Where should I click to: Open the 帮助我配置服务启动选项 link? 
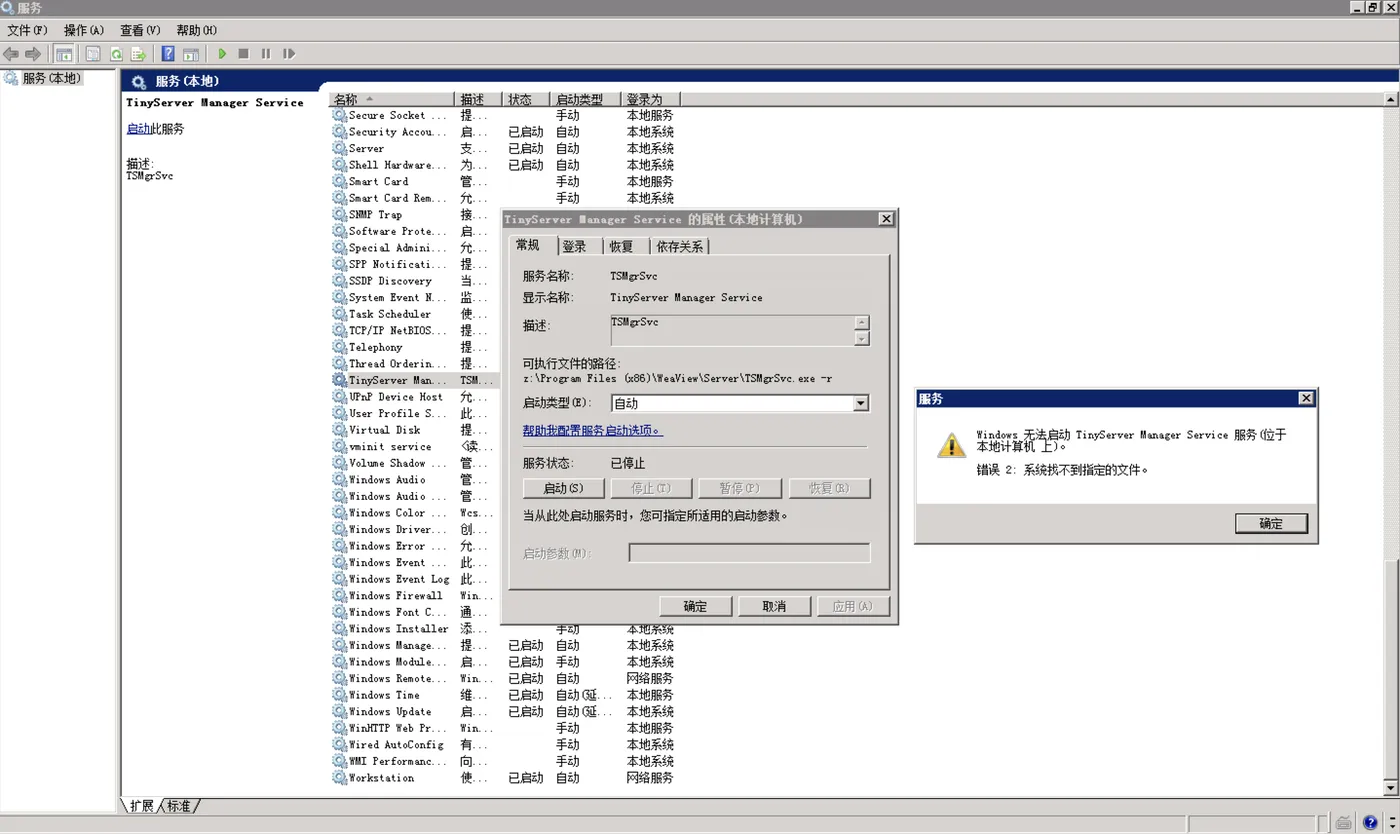[x=592, y=431]
